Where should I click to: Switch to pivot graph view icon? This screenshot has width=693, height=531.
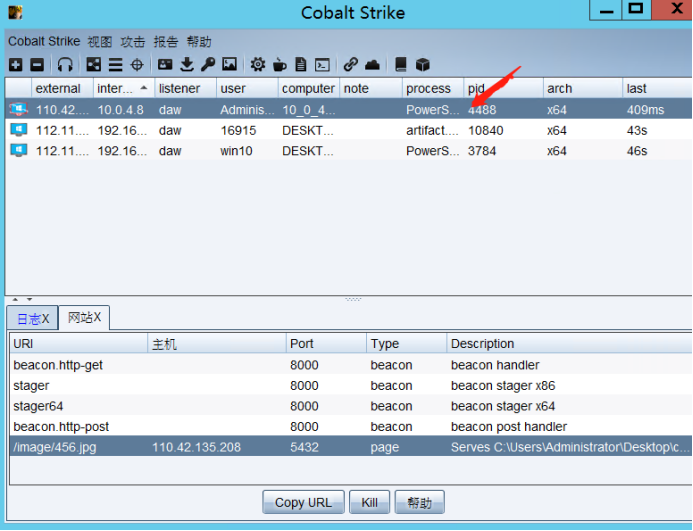pyautogui.click(x=93, y=65)
